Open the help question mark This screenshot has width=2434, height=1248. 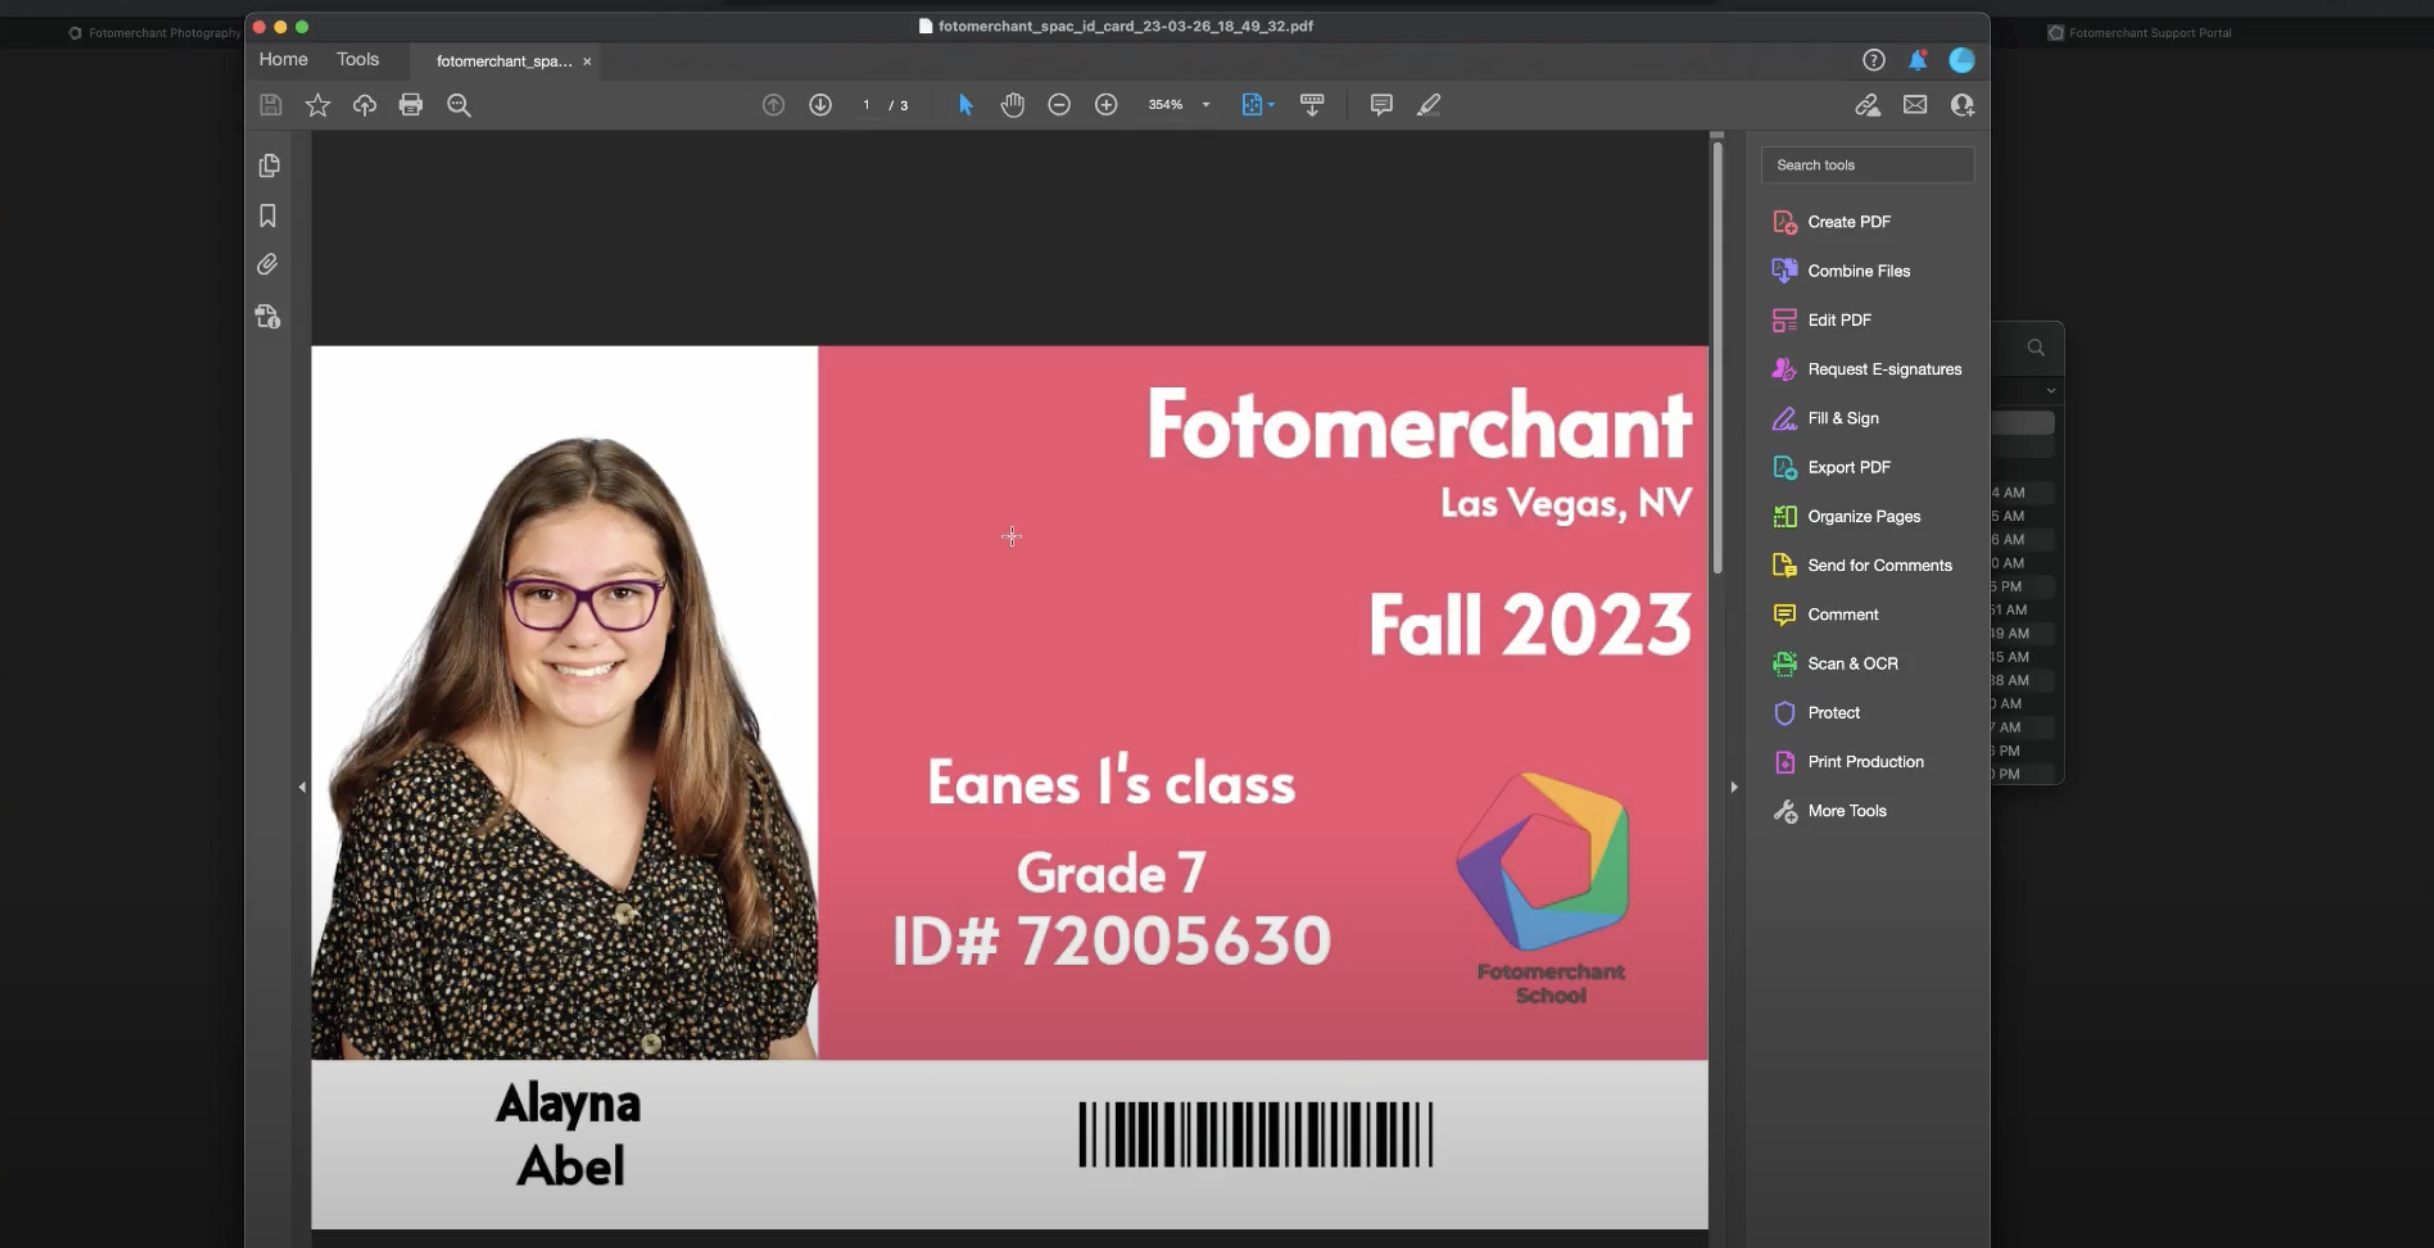pos(1874,60)
